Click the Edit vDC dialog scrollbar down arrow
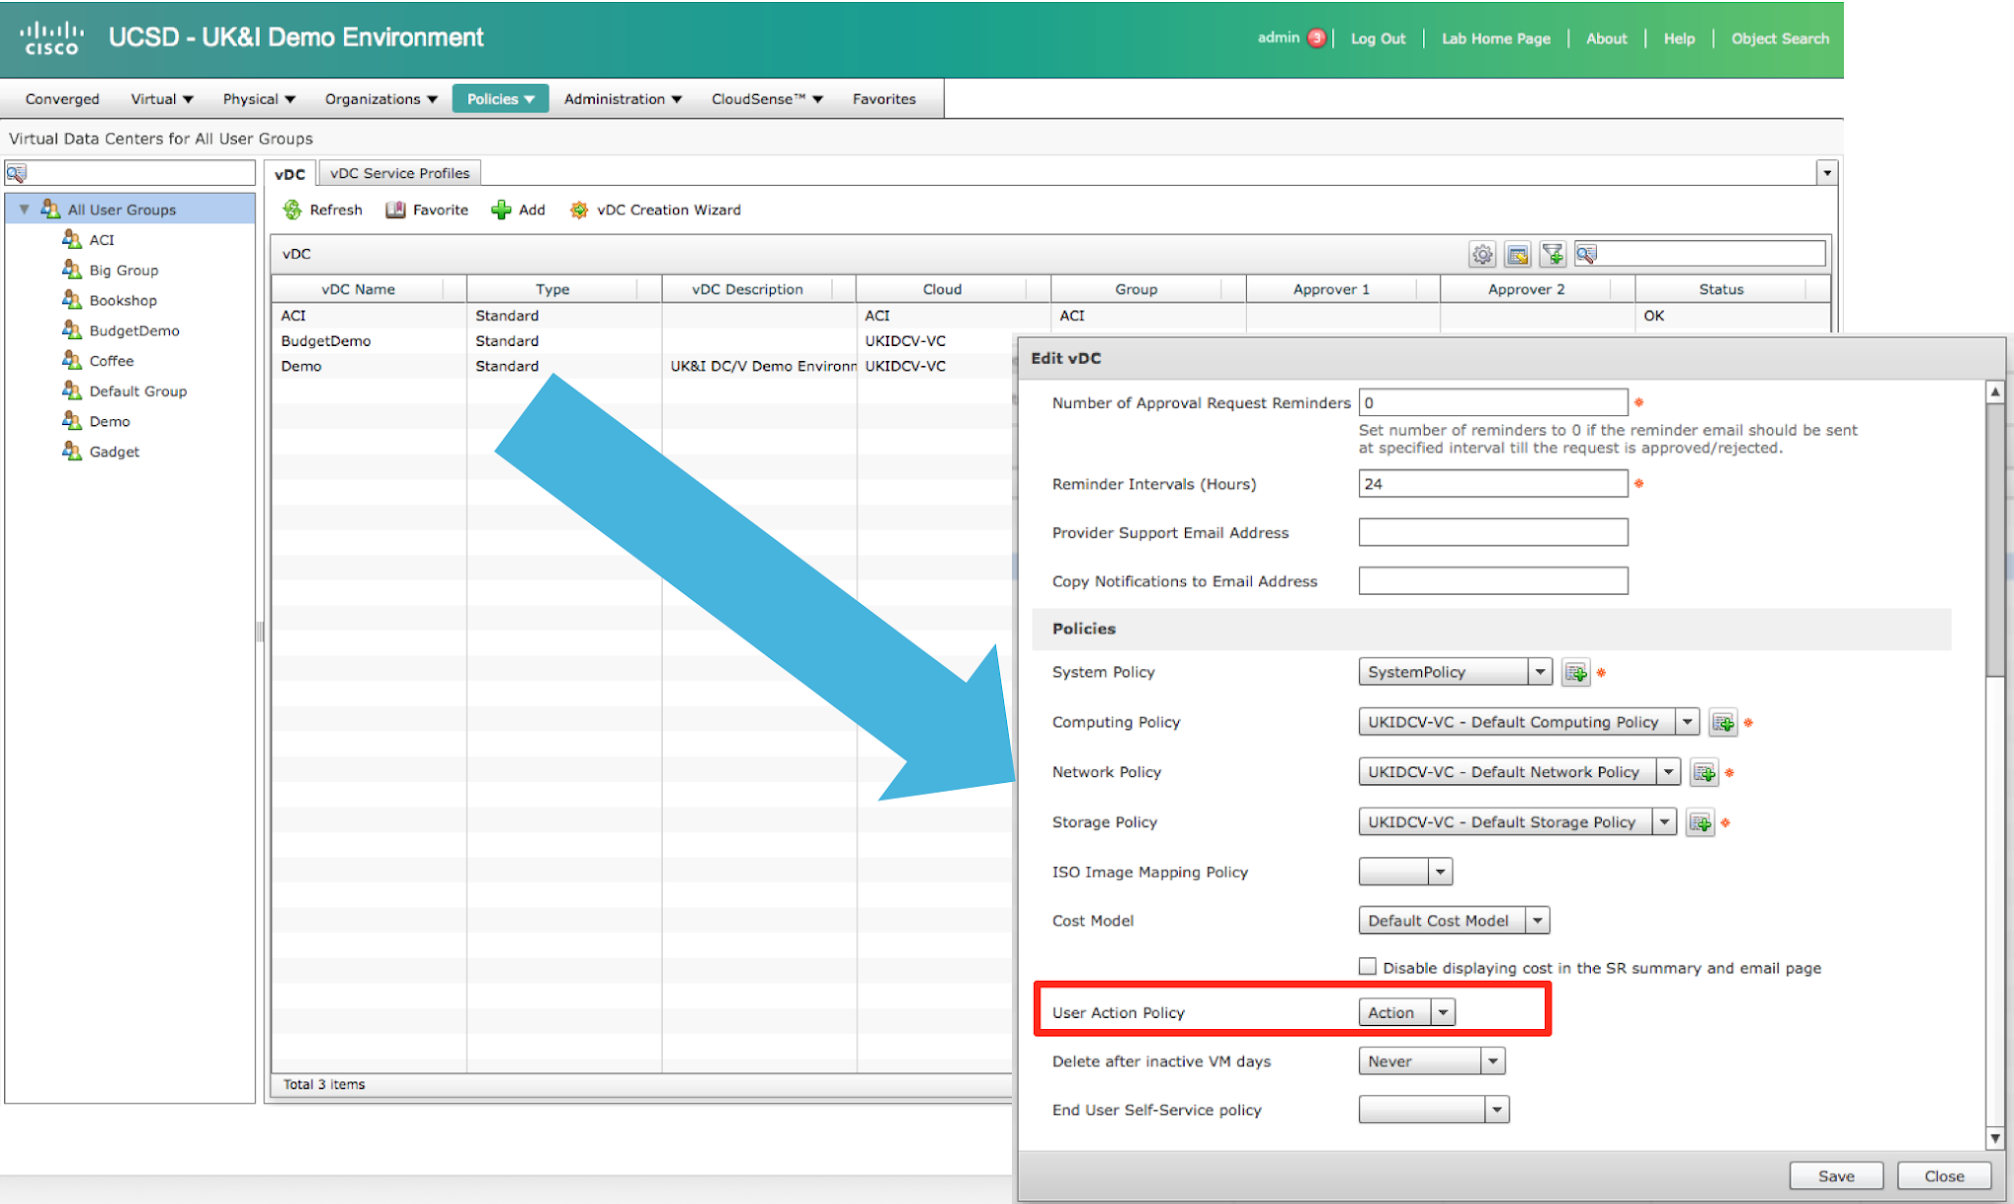Viewport: 2014px width, 1204px height. point(1994,1138)
